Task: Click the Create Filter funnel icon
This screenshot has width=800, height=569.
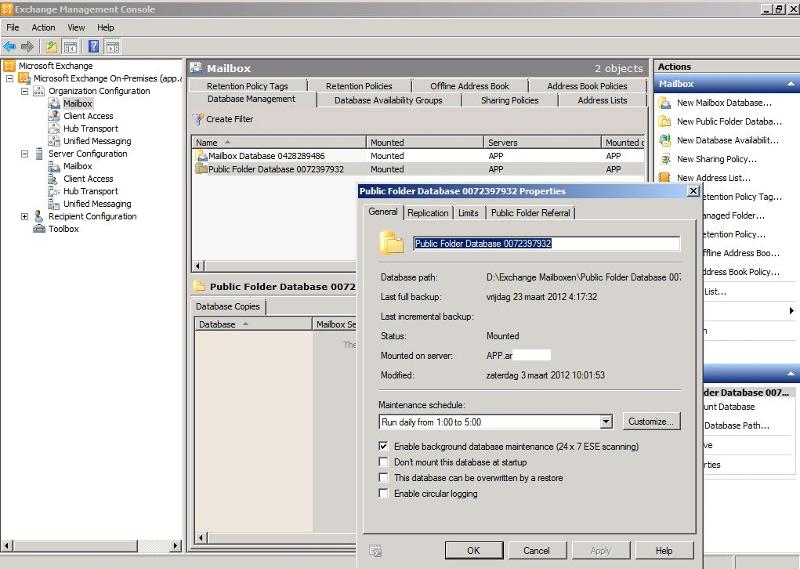Action: point(198,119)
